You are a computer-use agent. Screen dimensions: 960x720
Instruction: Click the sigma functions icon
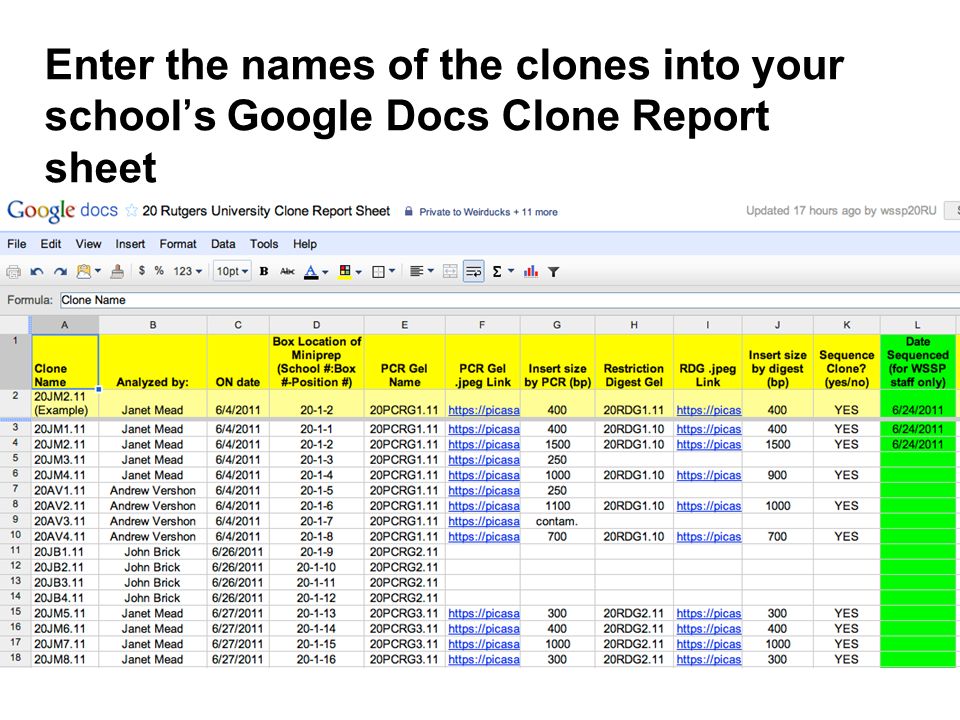coord(497,271)
